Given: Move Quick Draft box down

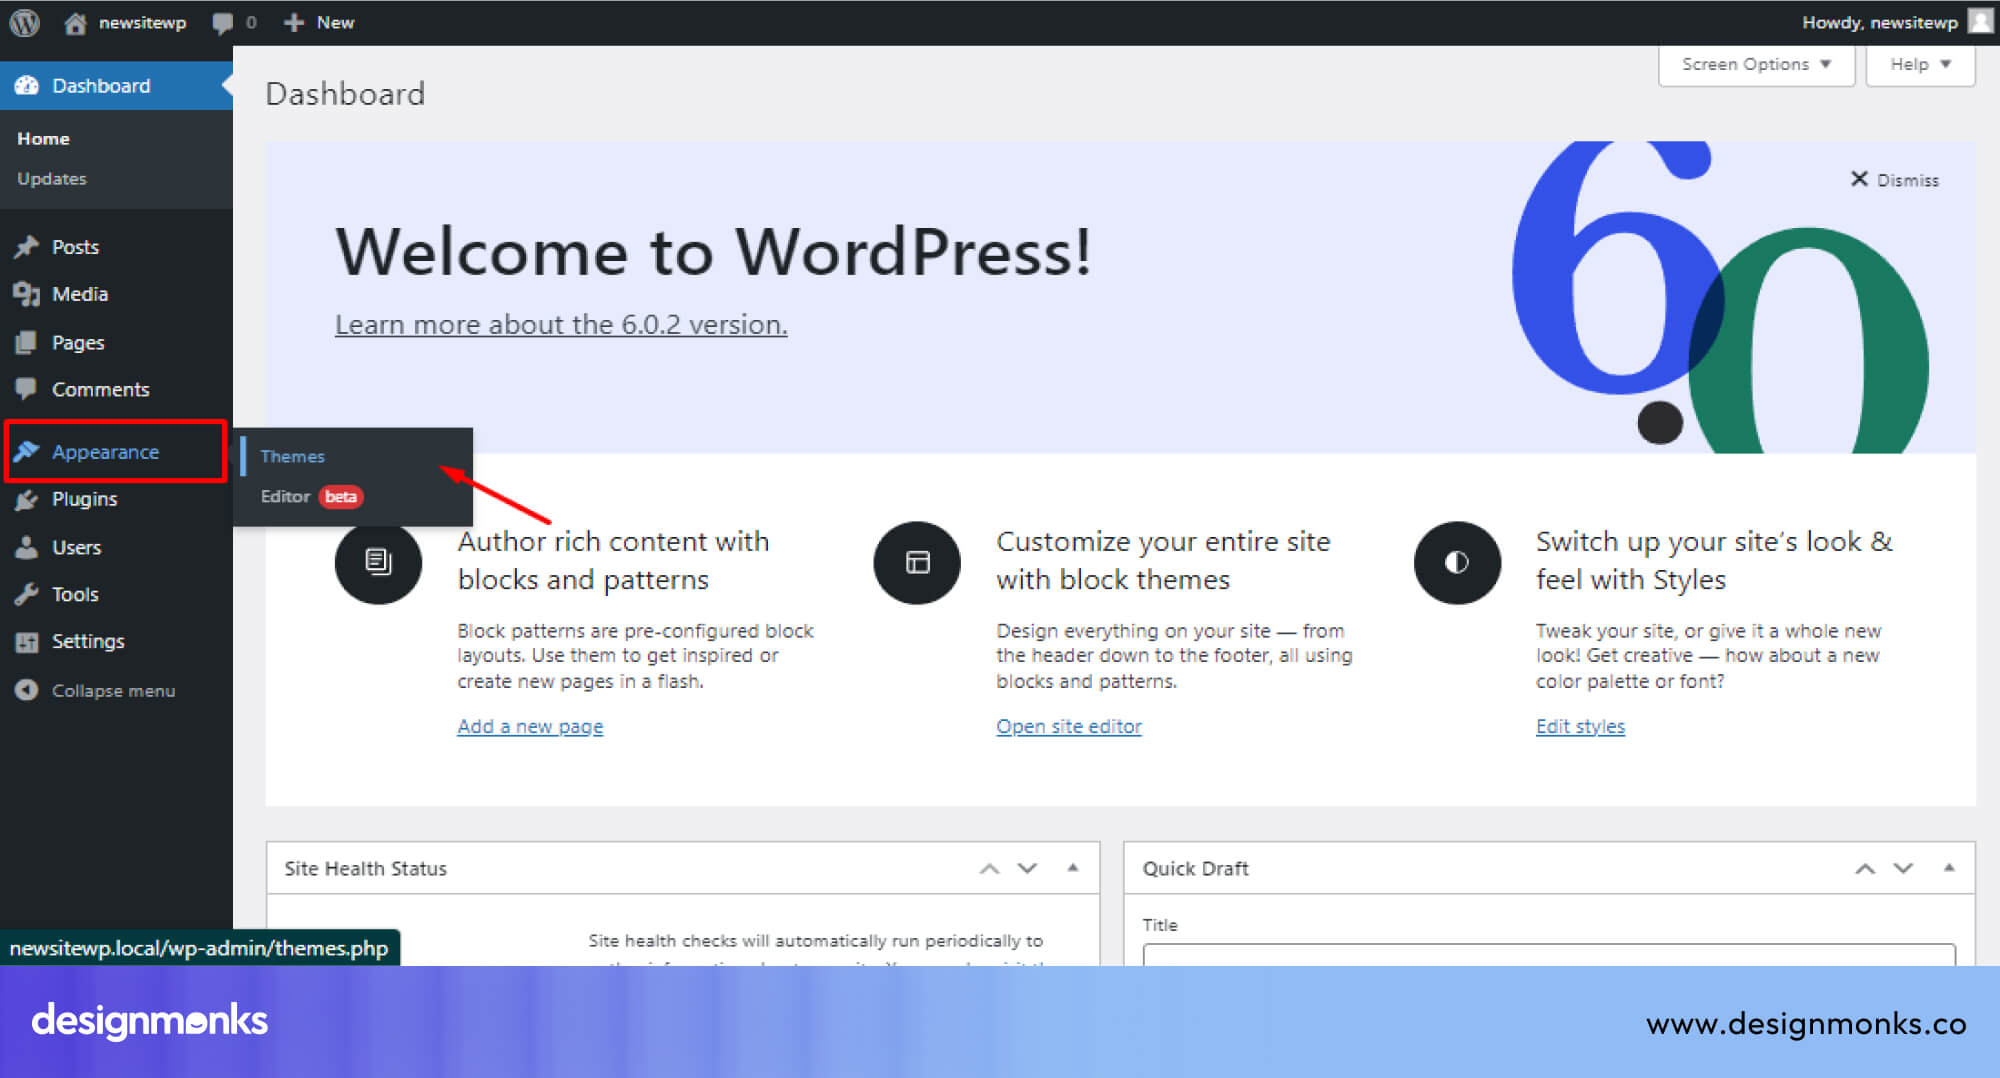Looking at the screenshot, I should (1903, 868).
